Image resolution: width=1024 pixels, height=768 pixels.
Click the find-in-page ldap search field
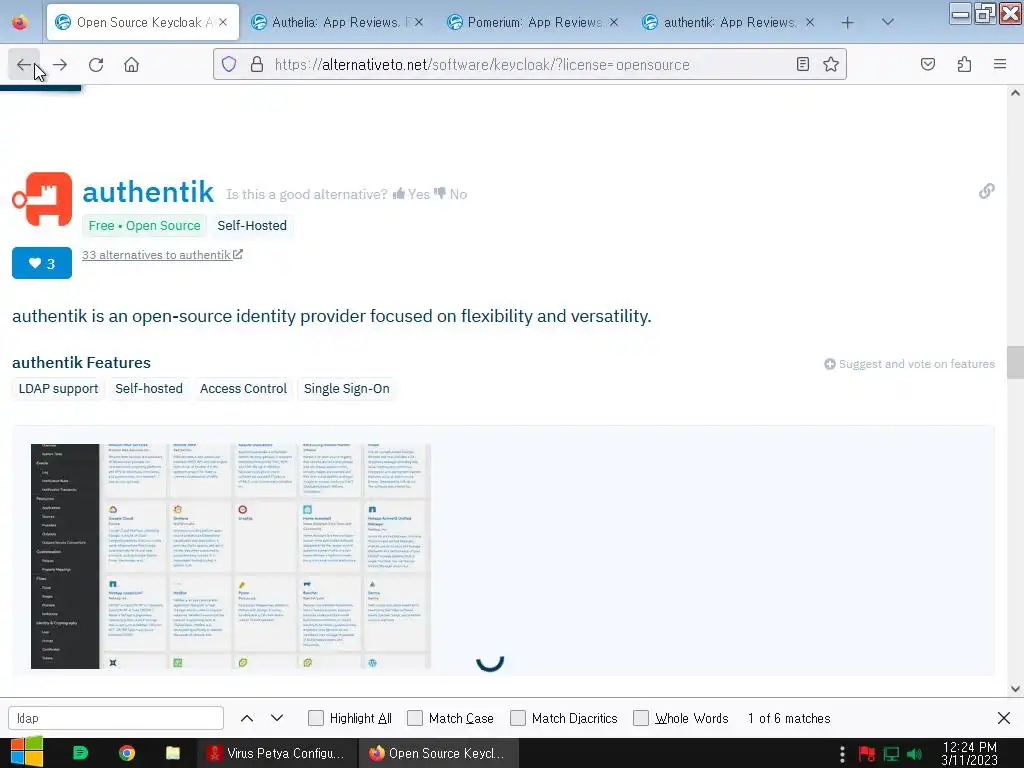116,718
